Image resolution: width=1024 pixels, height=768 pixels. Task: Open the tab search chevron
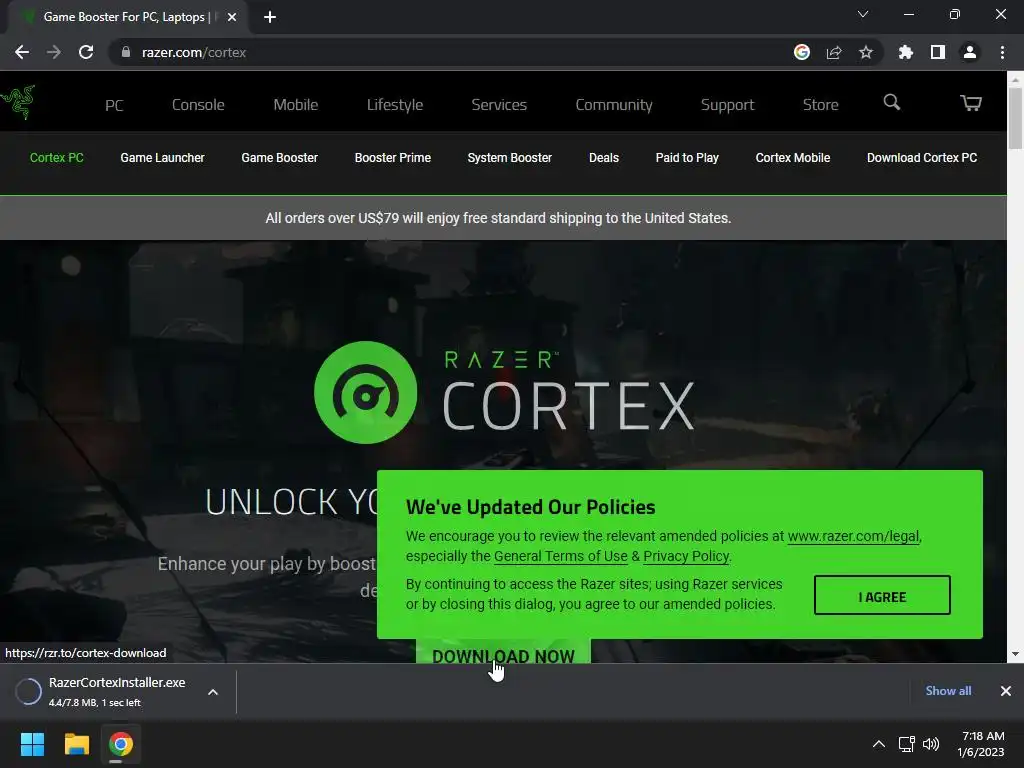pos(863,14)
